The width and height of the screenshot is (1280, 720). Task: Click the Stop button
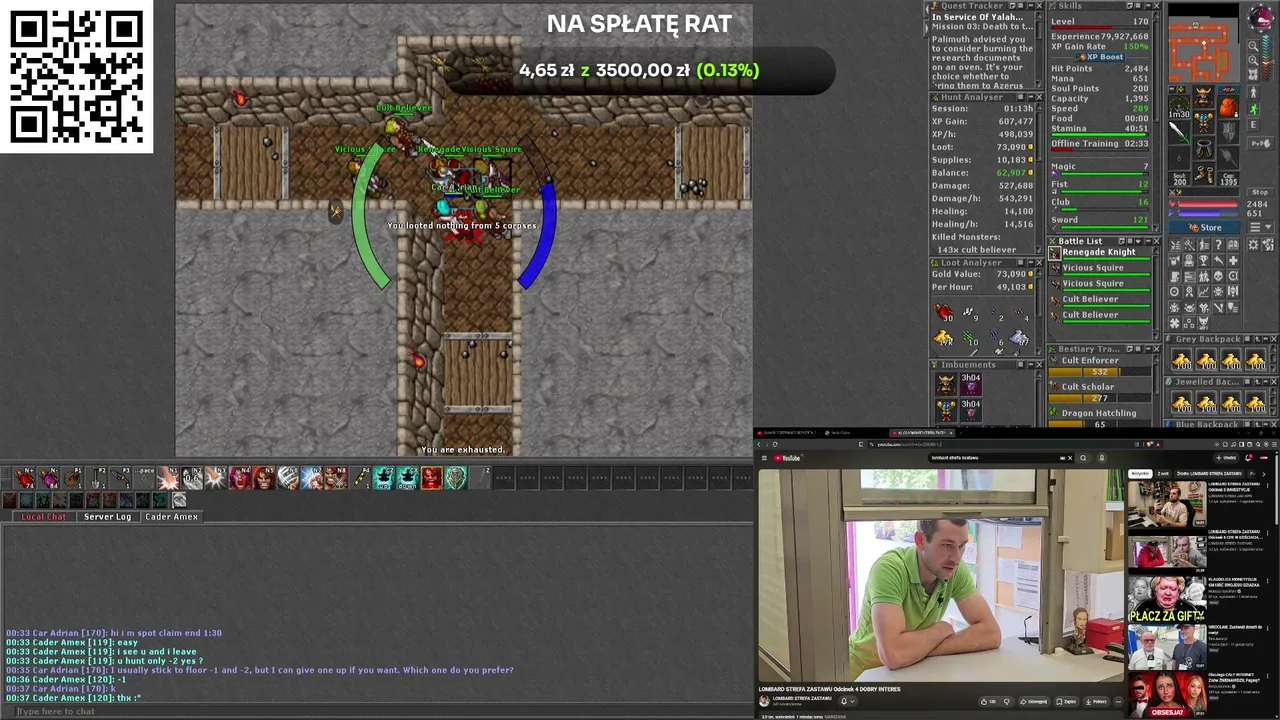[x=1260, y=192]
